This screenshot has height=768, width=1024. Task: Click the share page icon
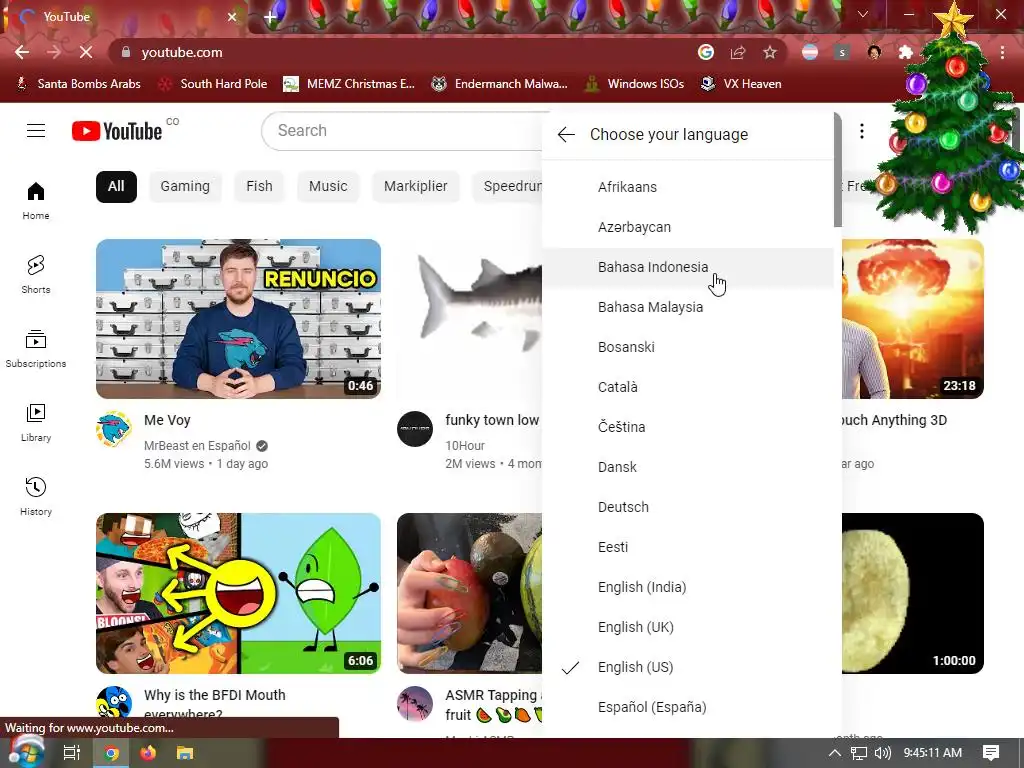click(x=738, y=52)
